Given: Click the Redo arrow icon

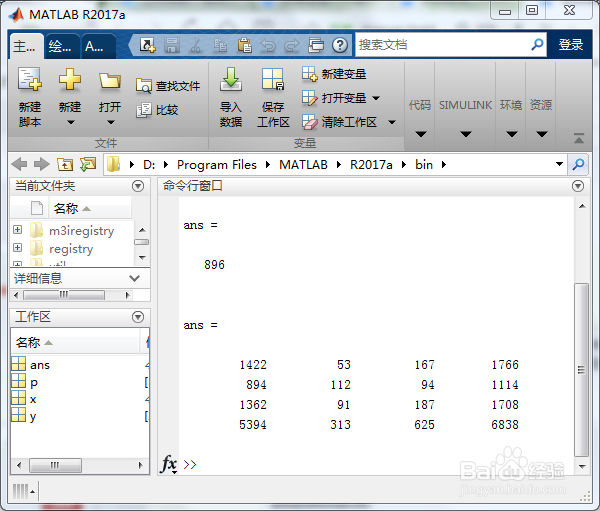Looking at the screenshot, I should tap(292, 46).
